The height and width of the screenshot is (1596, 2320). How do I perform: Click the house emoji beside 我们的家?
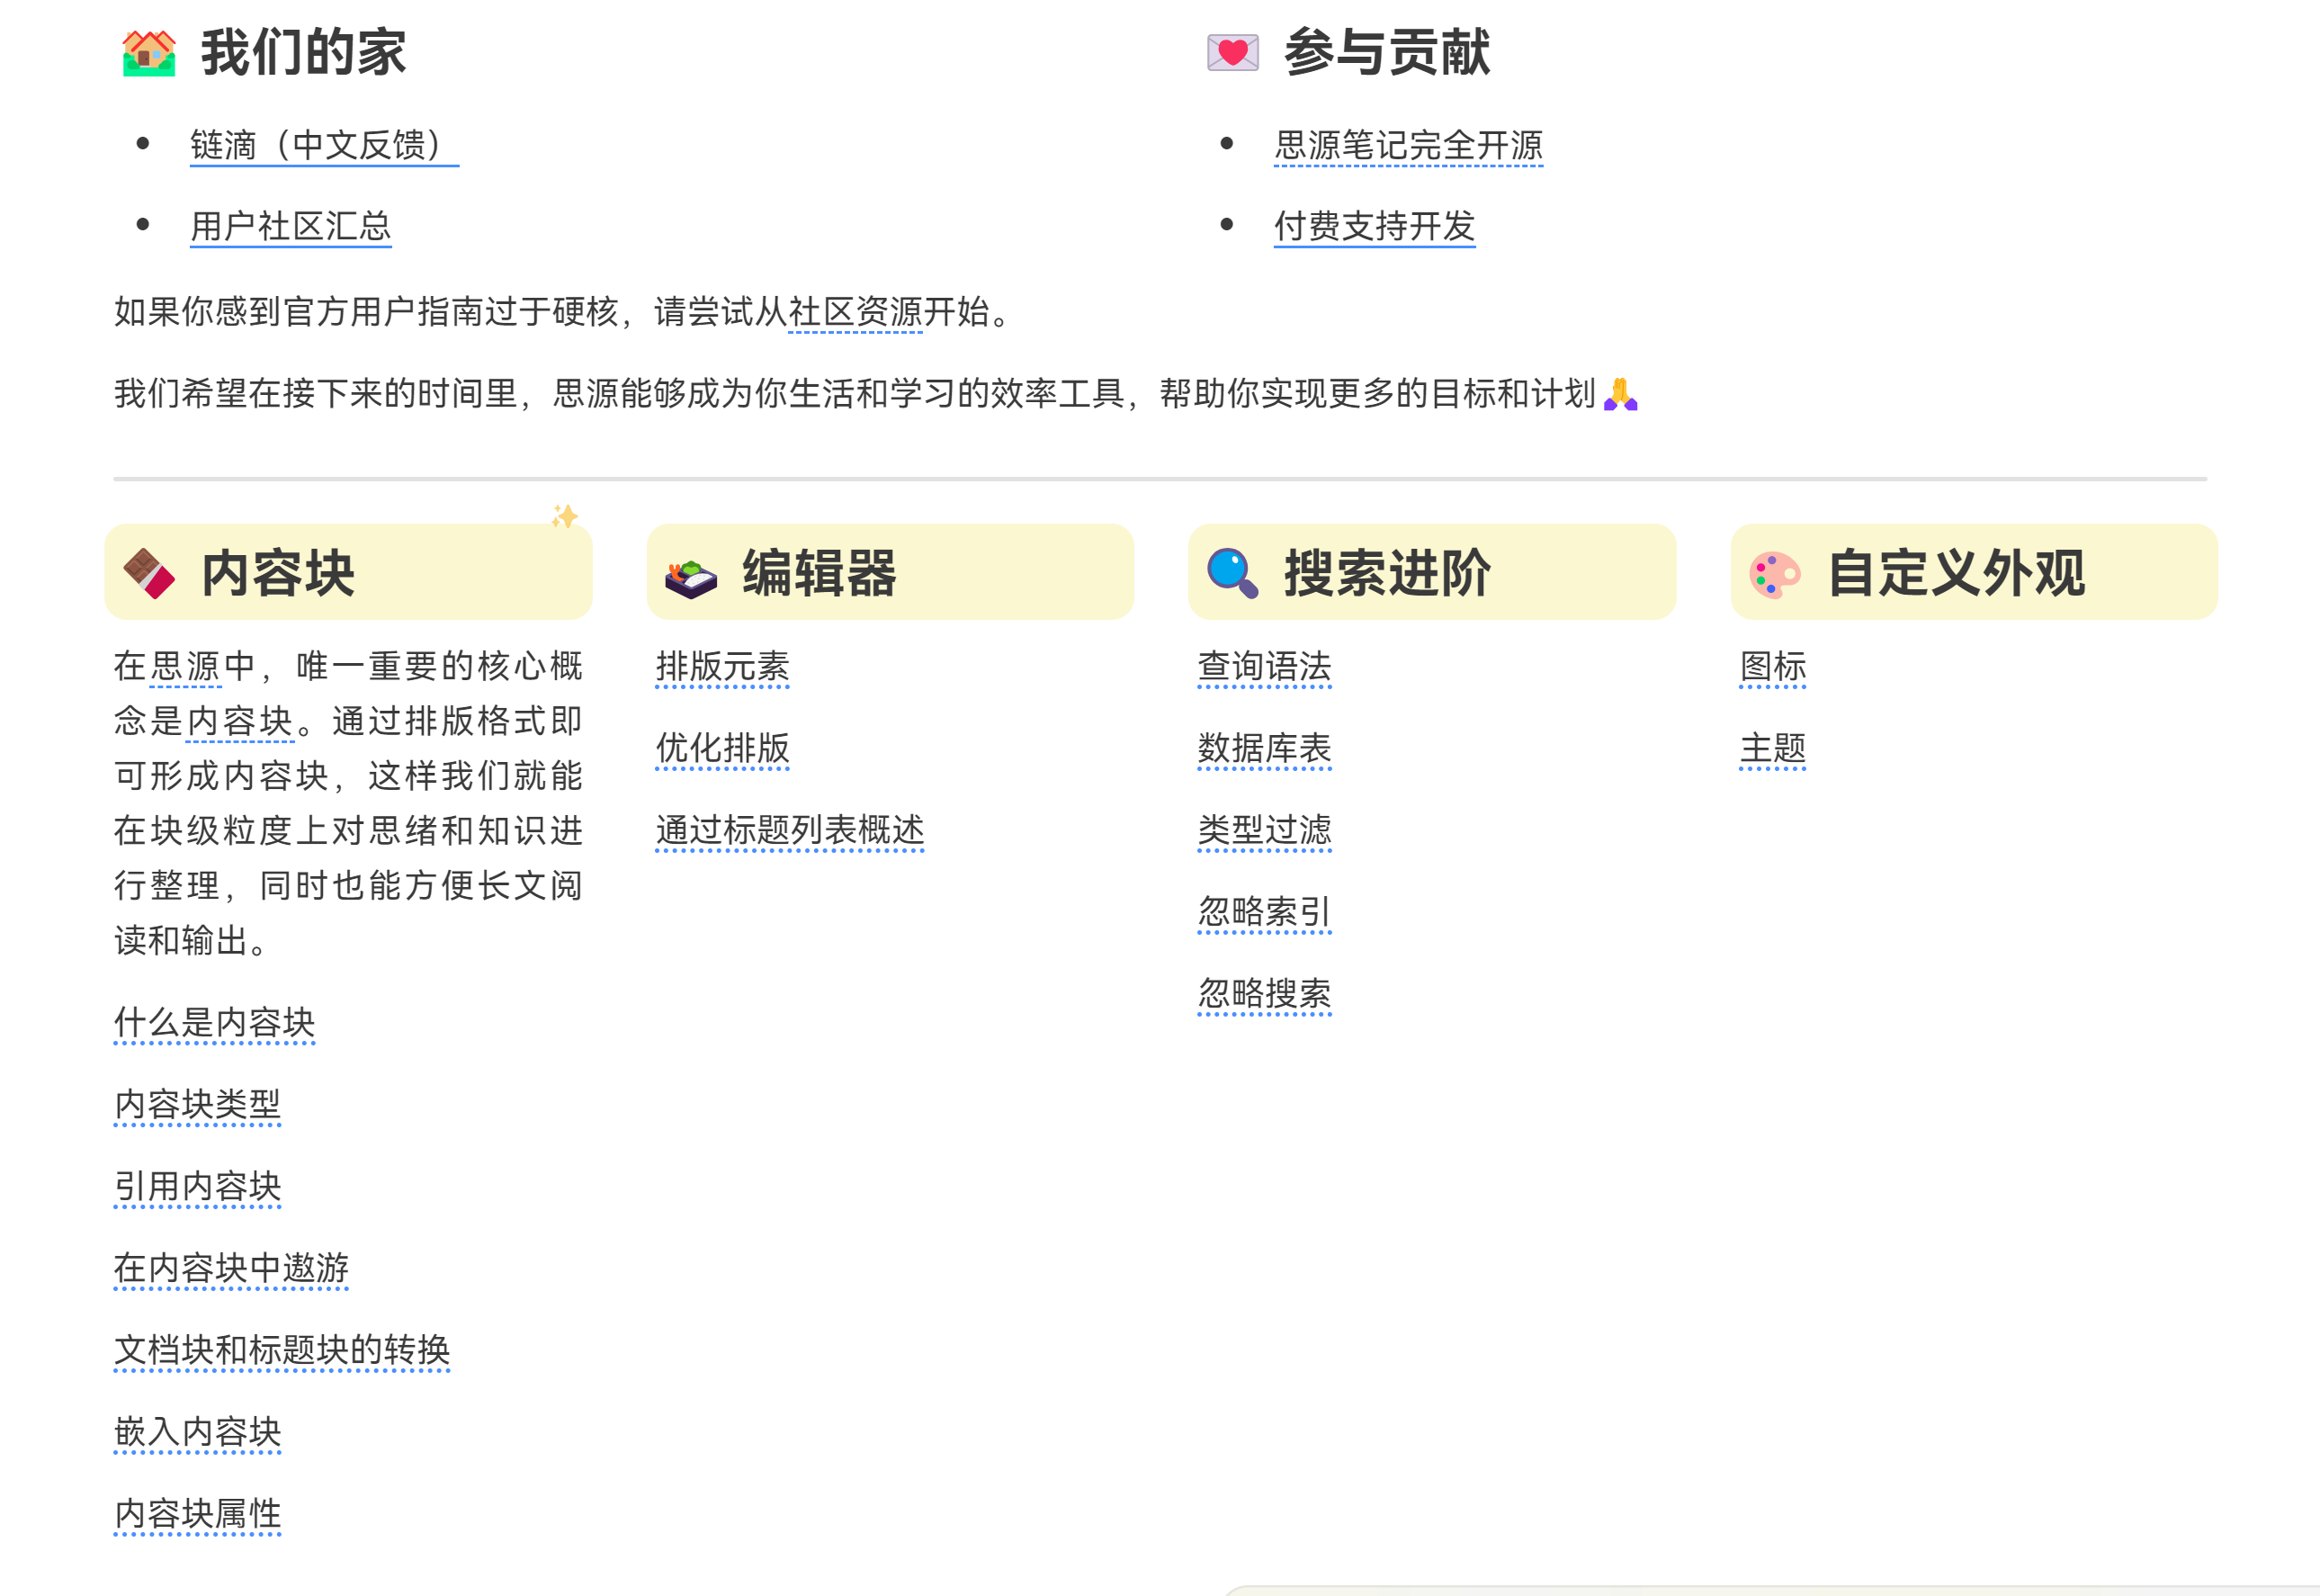[148, 53]
